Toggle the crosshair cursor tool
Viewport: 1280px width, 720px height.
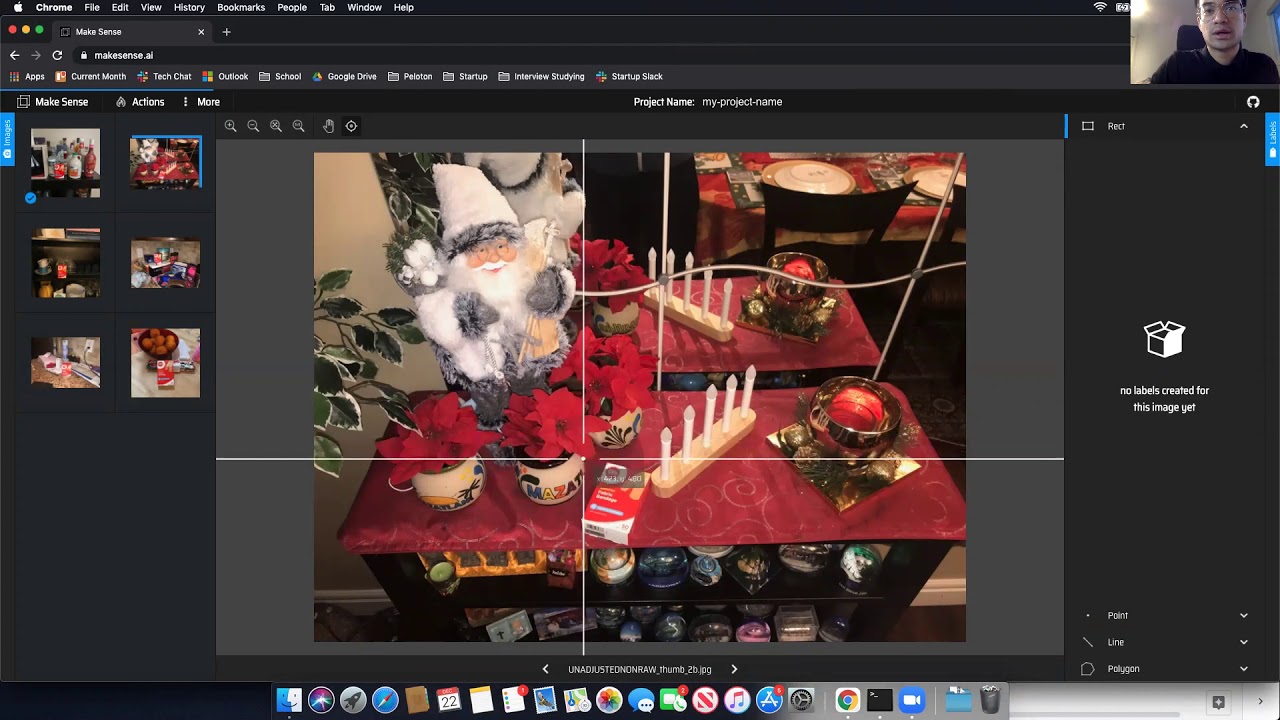tap(351, 126)
